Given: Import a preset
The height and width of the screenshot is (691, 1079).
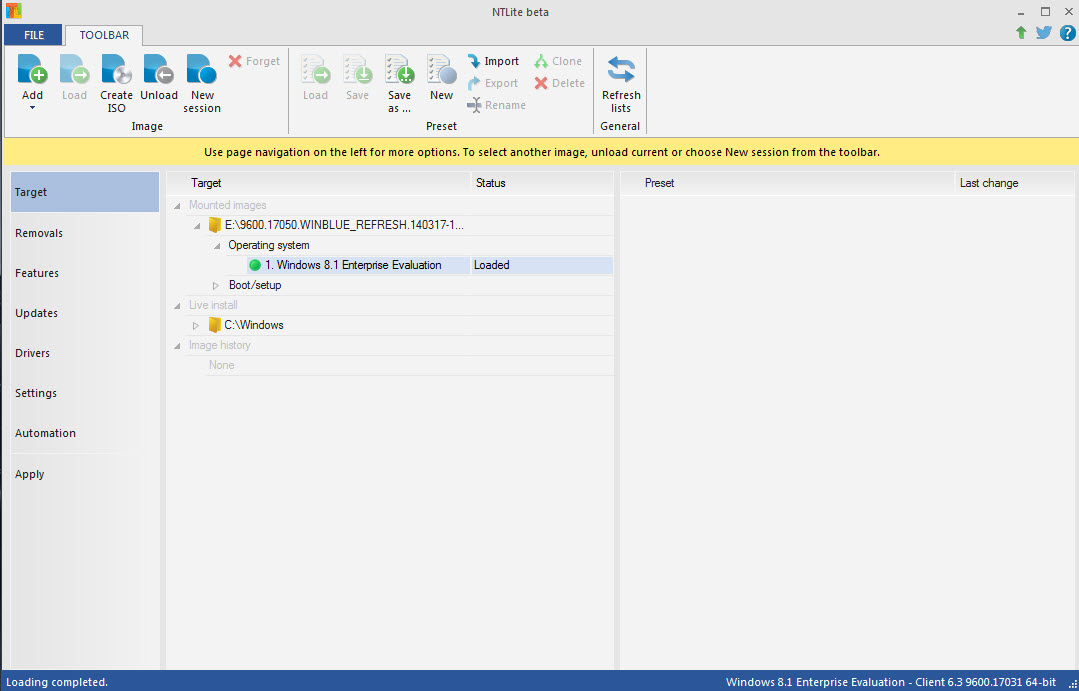Looking at the screenshot, I should pyautogui.click(x=493, y=61).
